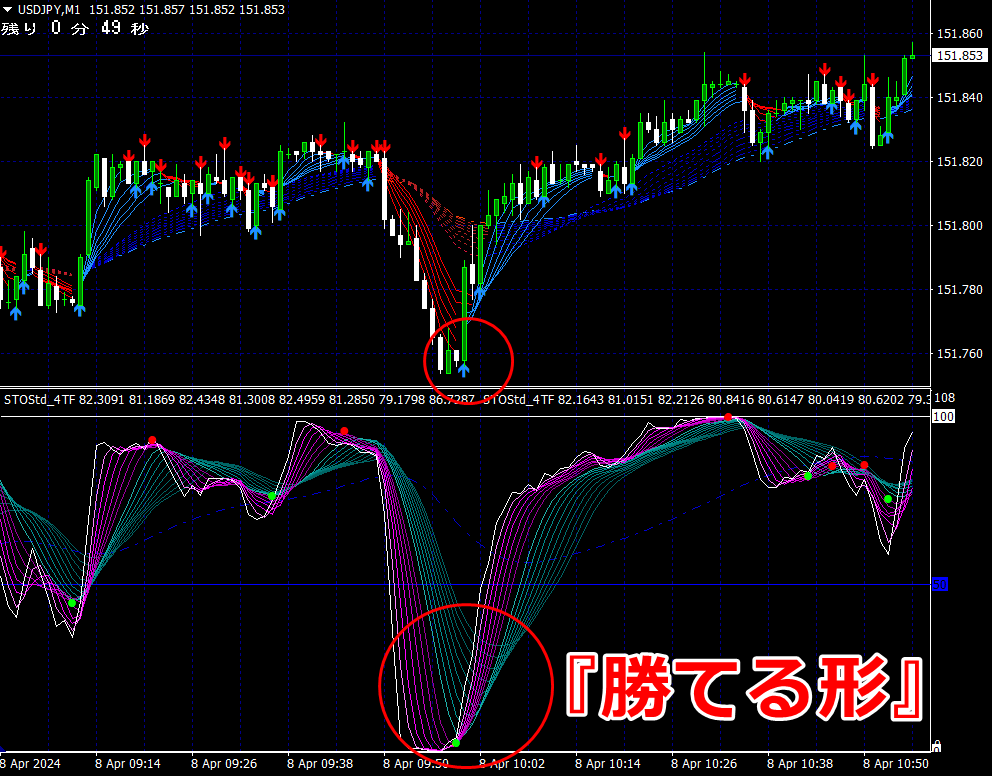Click the 8 Apr 09:14 time label

(128, 763)
